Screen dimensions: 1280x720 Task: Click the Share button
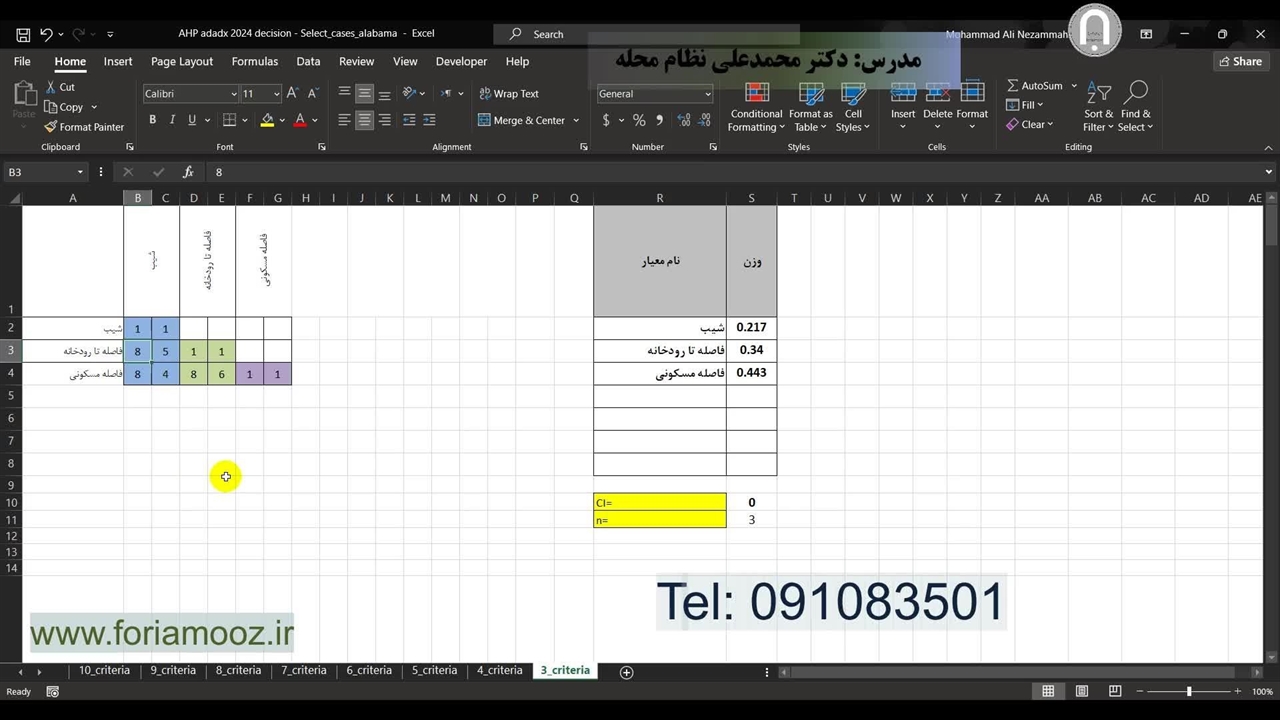pyautogui.click(x=1239, y=61)
